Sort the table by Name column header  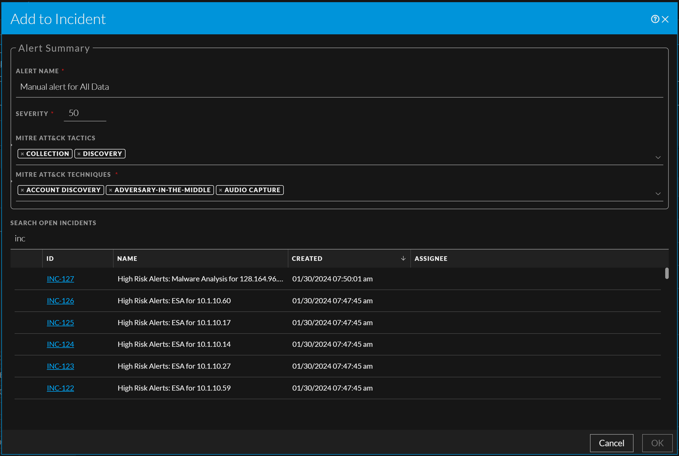tap(127, 259)
